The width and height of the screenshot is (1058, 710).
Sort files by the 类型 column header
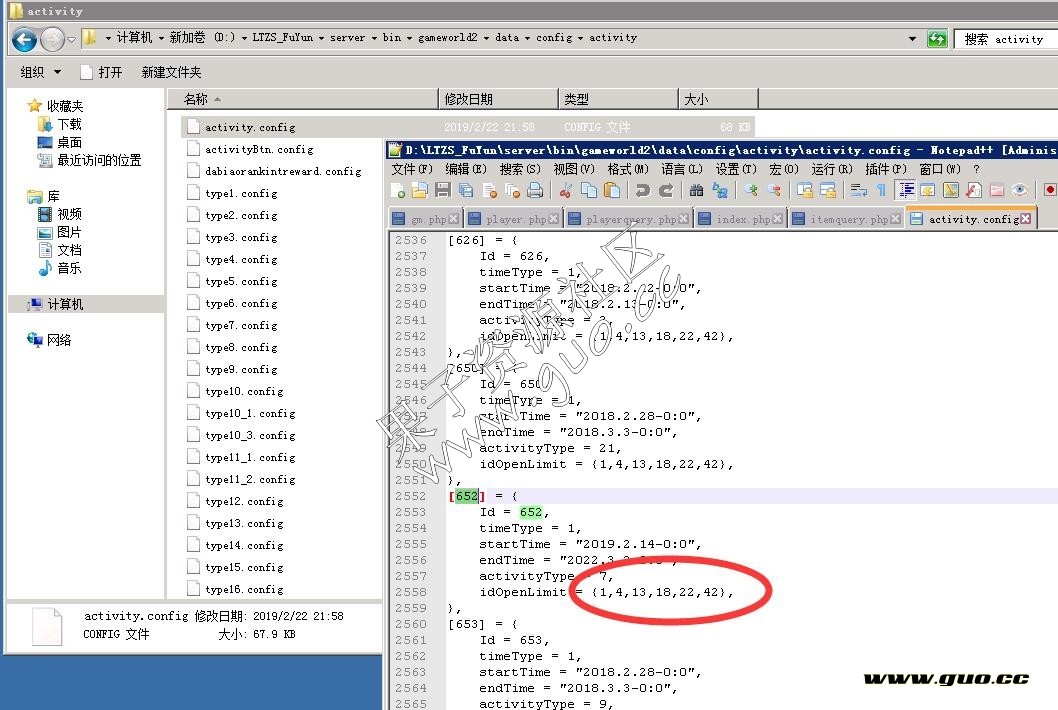[x=618, y=99]
